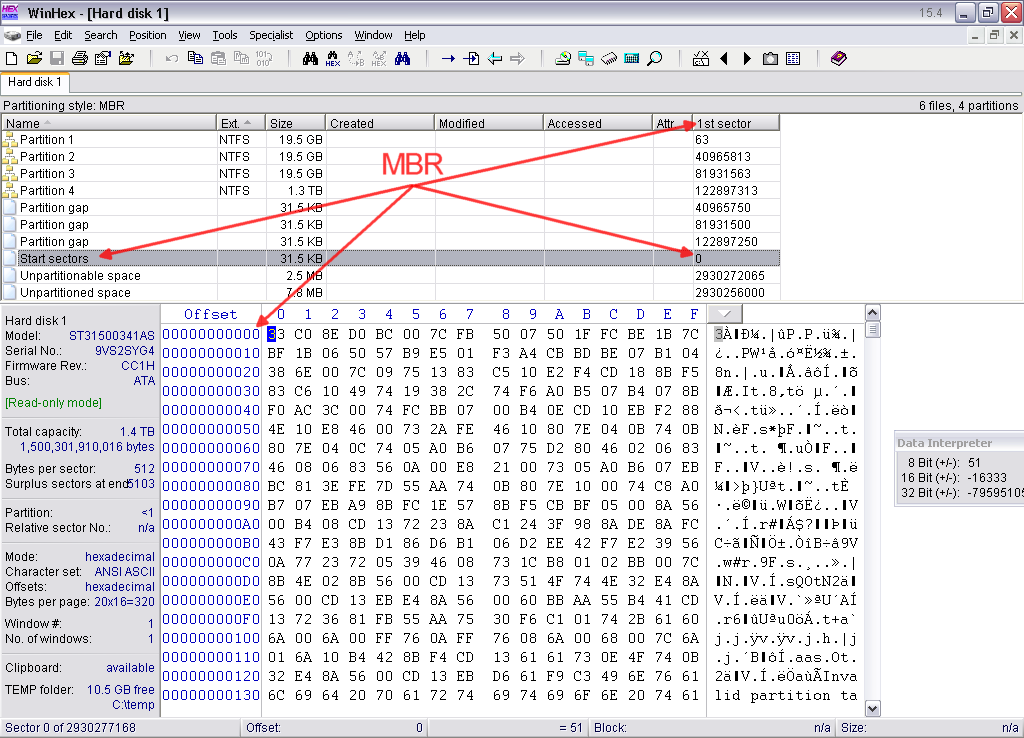
Task: Click the Undo arrow icon
Action: coord(172,59)
